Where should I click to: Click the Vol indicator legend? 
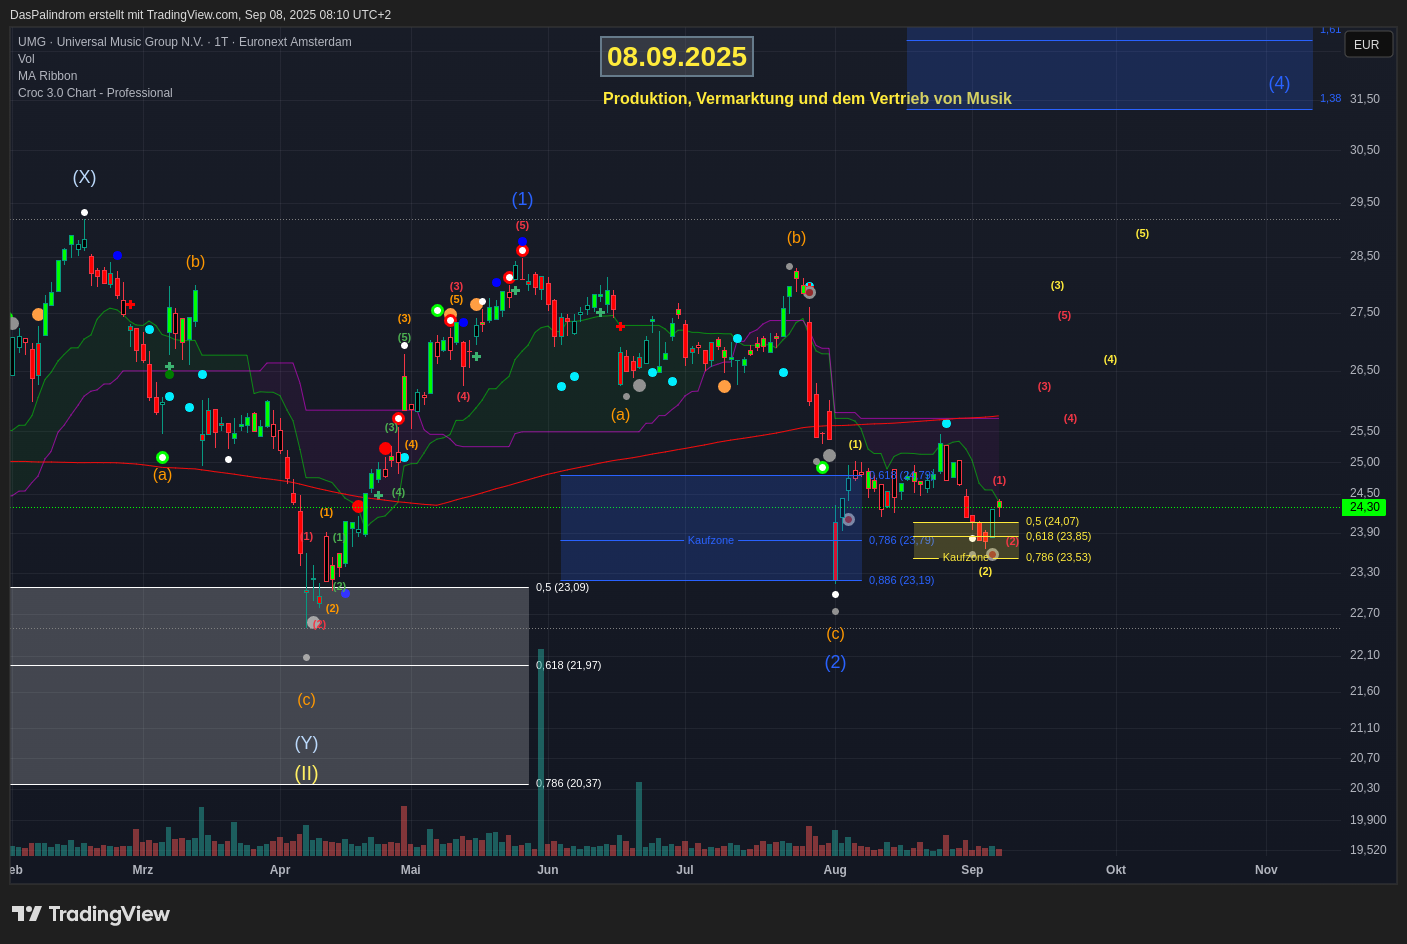tap(26, 59)
